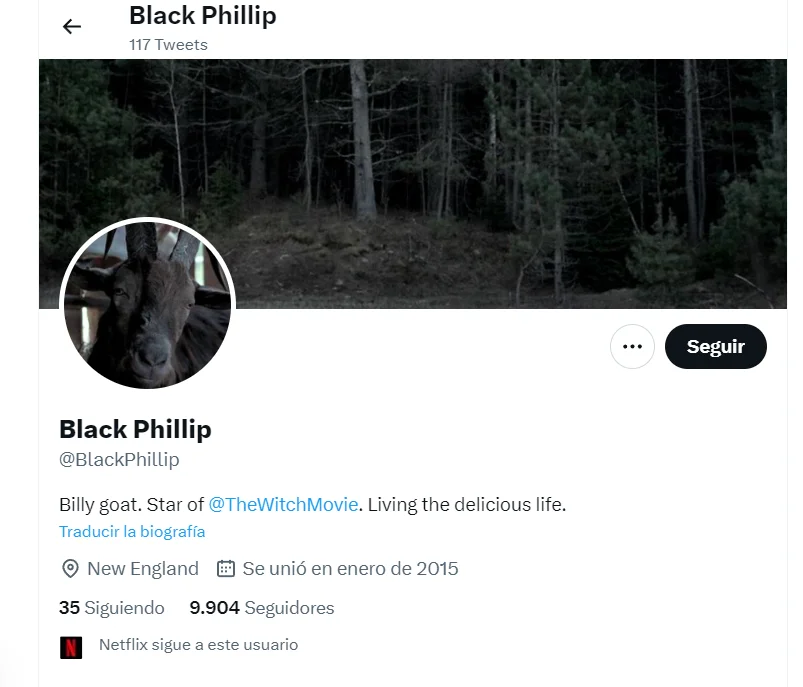
Task: Follow the account with the Seguir button
Action: tap(715, 346)
